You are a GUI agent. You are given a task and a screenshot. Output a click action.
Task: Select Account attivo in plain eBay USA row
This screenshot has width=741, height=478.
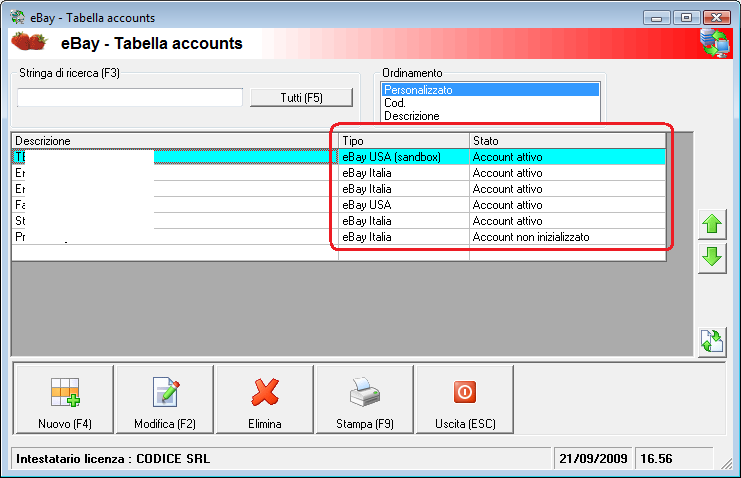pyautogui.click(x=568, y=205)
